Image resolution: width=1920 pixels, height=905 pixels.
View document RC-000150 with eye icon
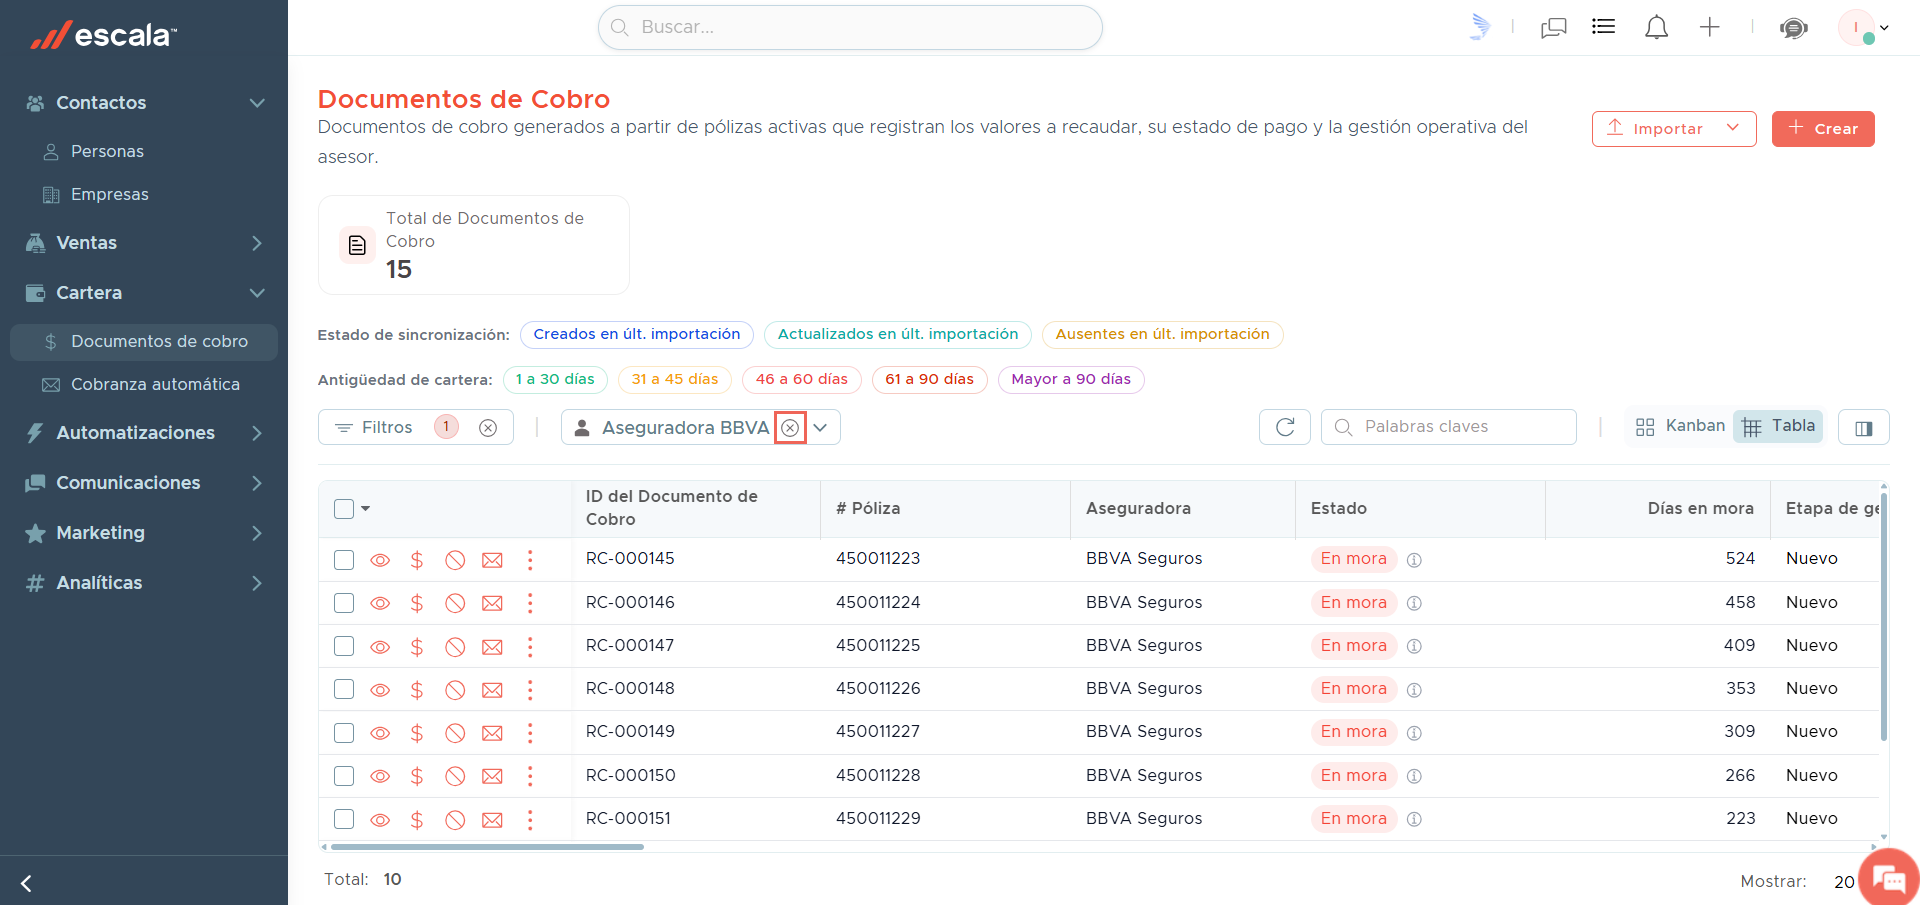[380, 776]
